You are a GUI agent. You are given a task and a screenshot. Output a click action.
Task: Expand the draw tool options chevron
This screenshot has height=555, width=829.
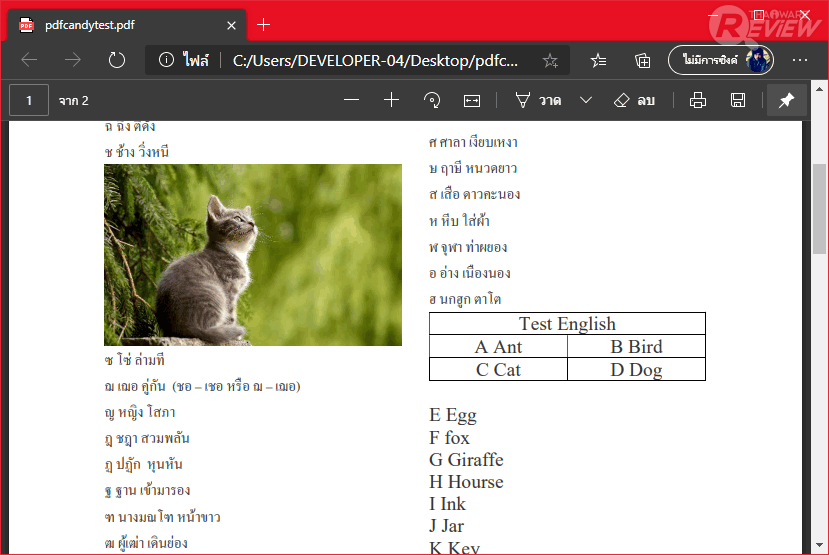click(x=586, y=100)
